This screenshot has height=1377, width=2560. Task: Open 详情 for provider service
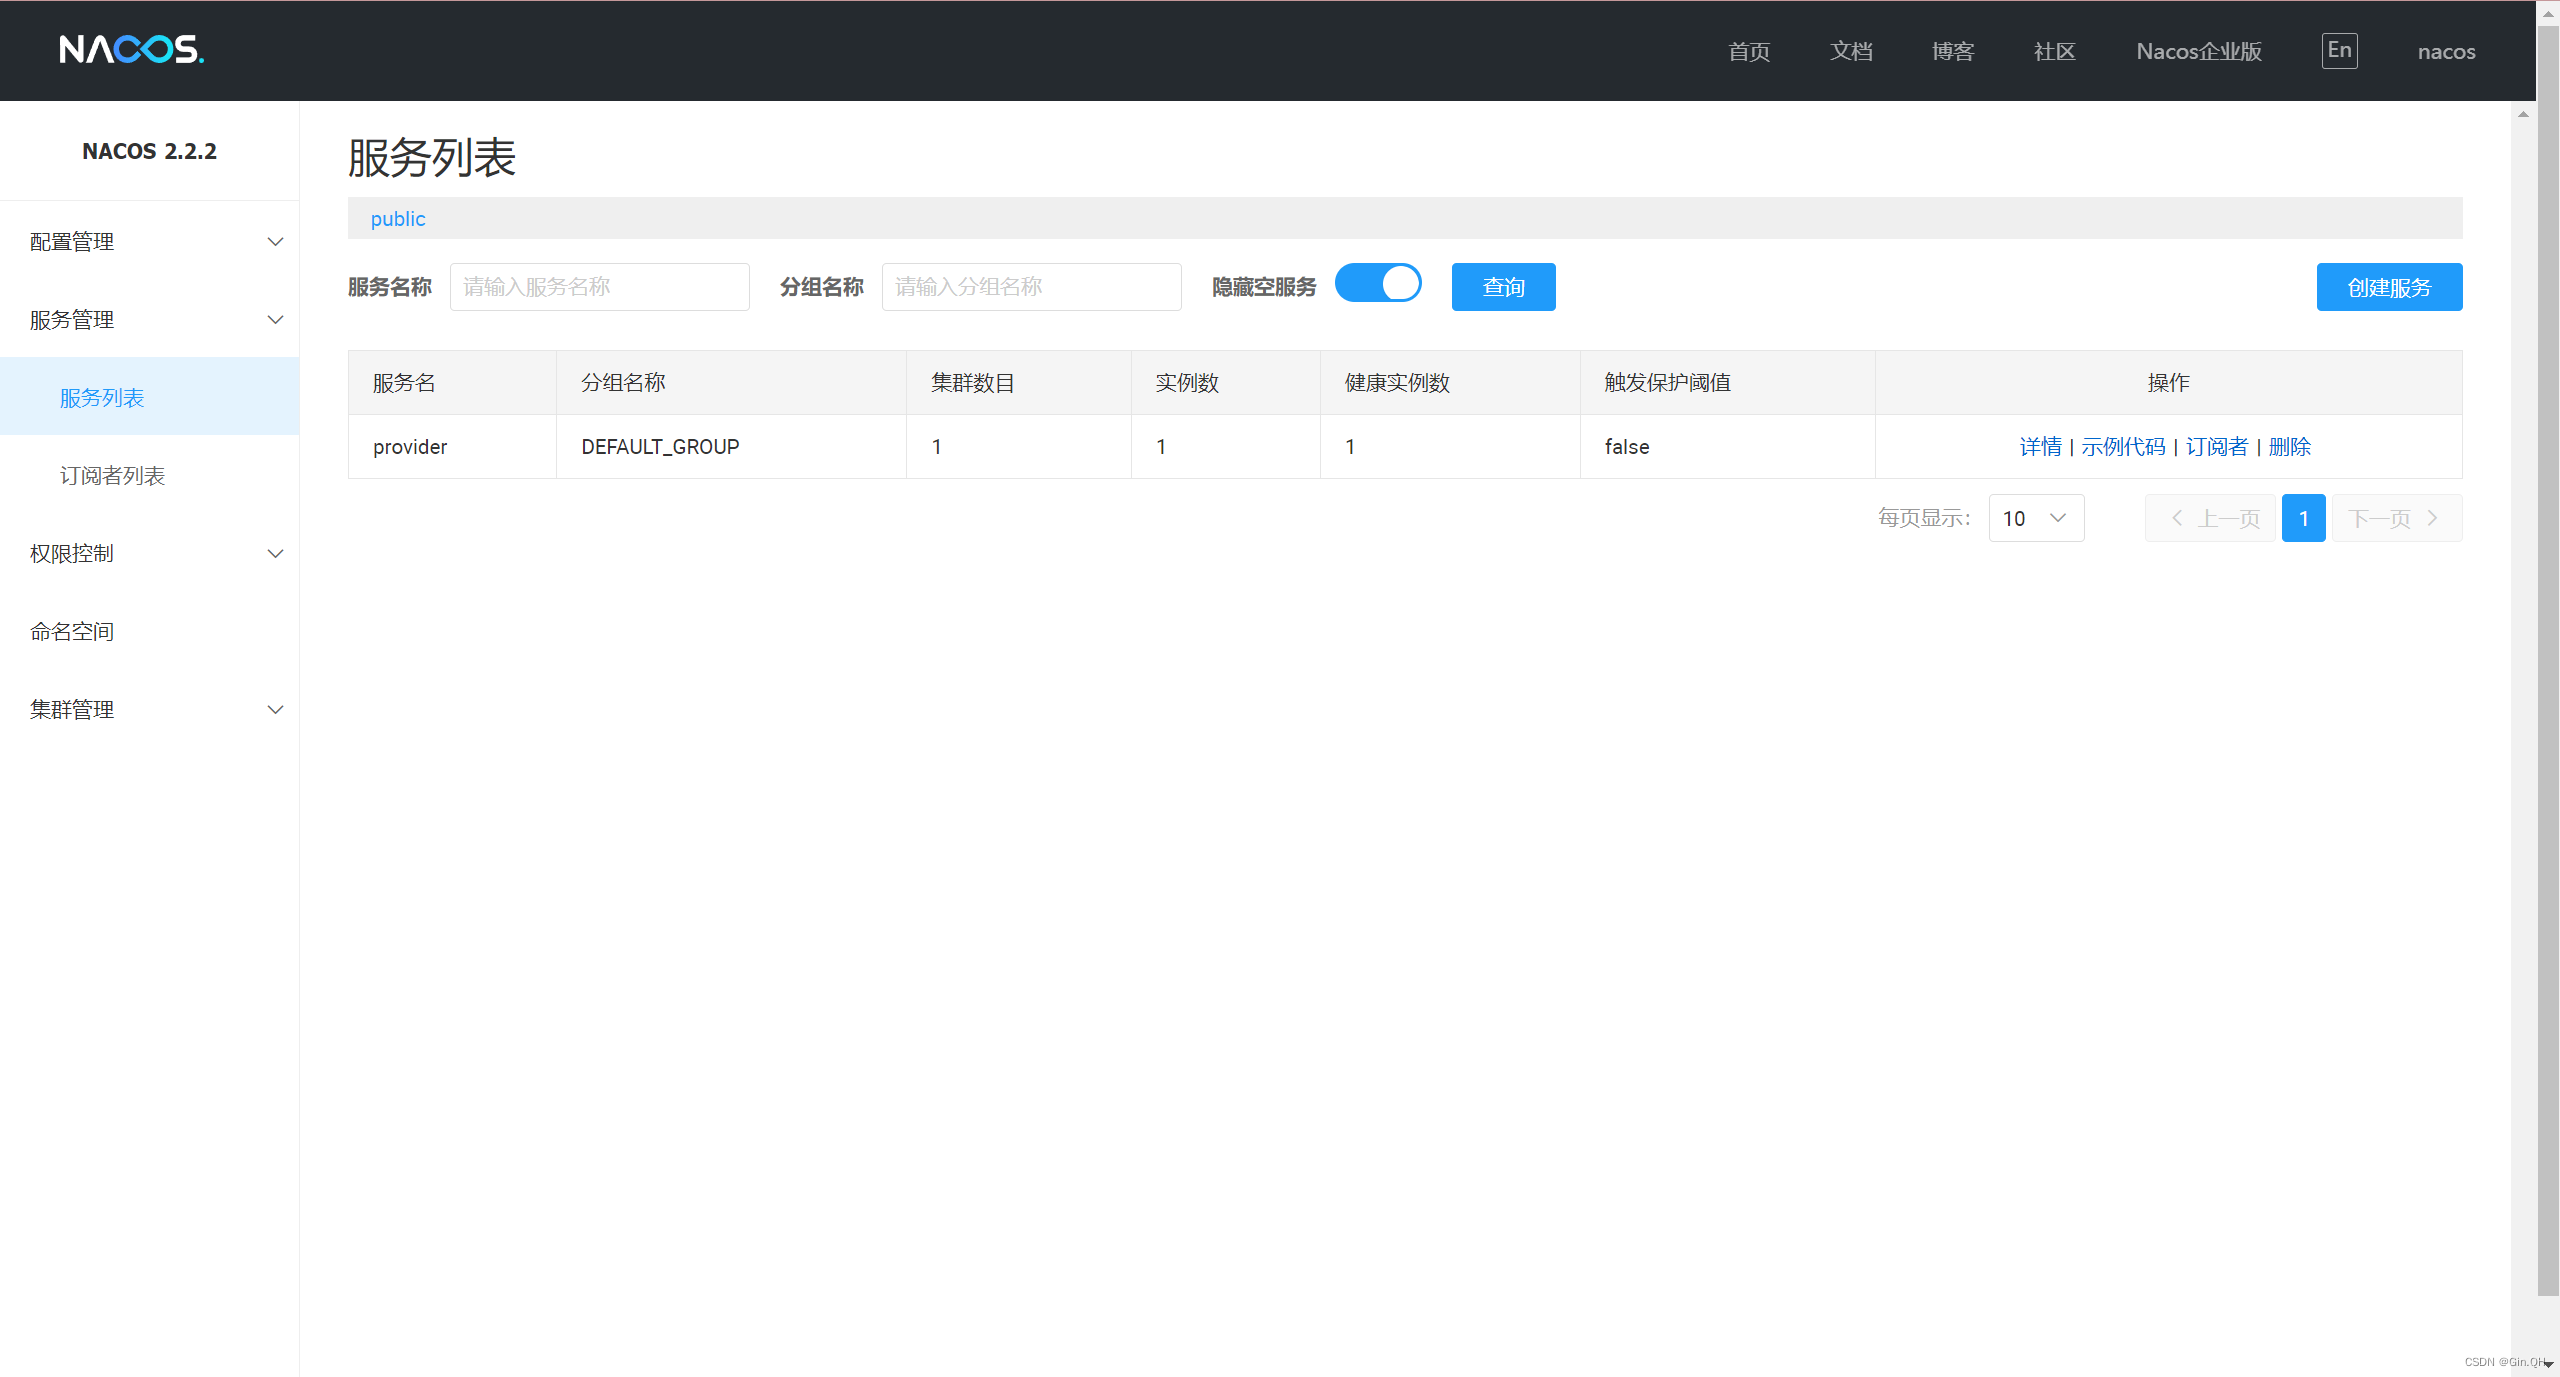pyautogui.click(x=2040, y=447)
